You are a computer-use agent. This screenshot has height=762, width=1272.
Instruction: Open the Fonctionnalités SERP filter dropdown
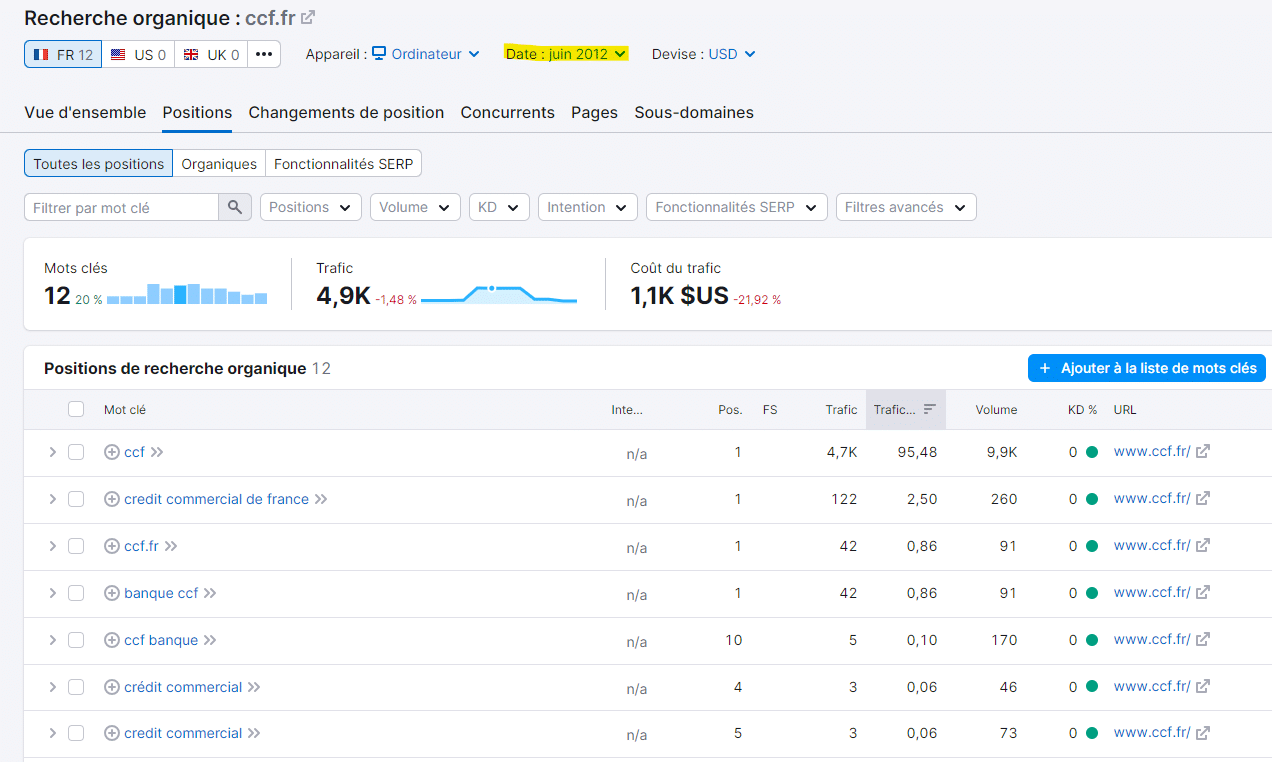(x=737, y=207)
